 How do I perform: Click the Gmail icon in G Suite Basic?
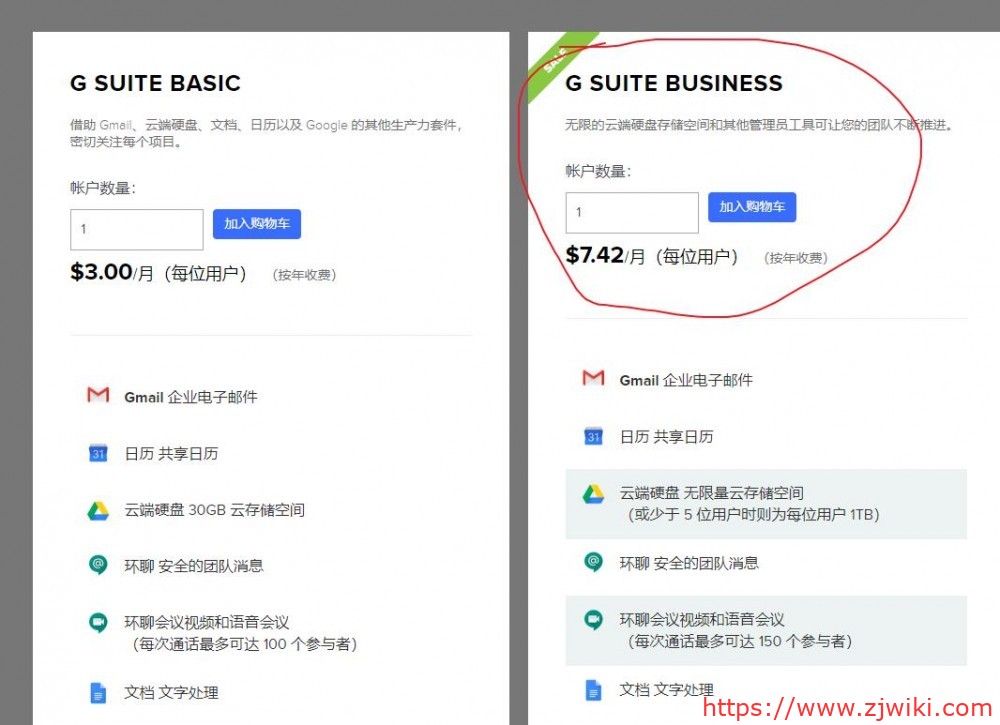click(x=98, y=396)
